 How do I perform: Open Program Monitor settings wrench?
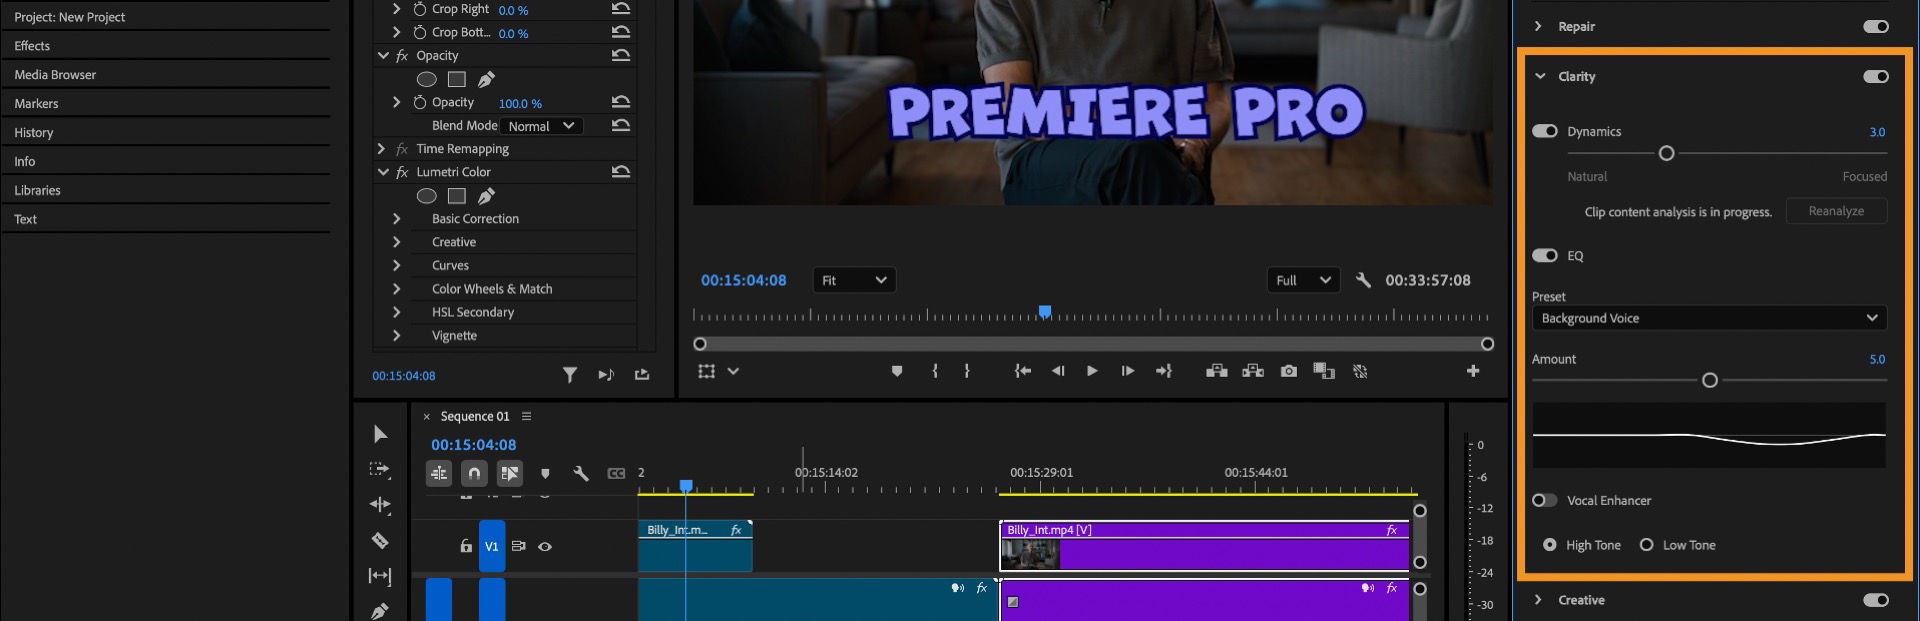(1363, 281)
